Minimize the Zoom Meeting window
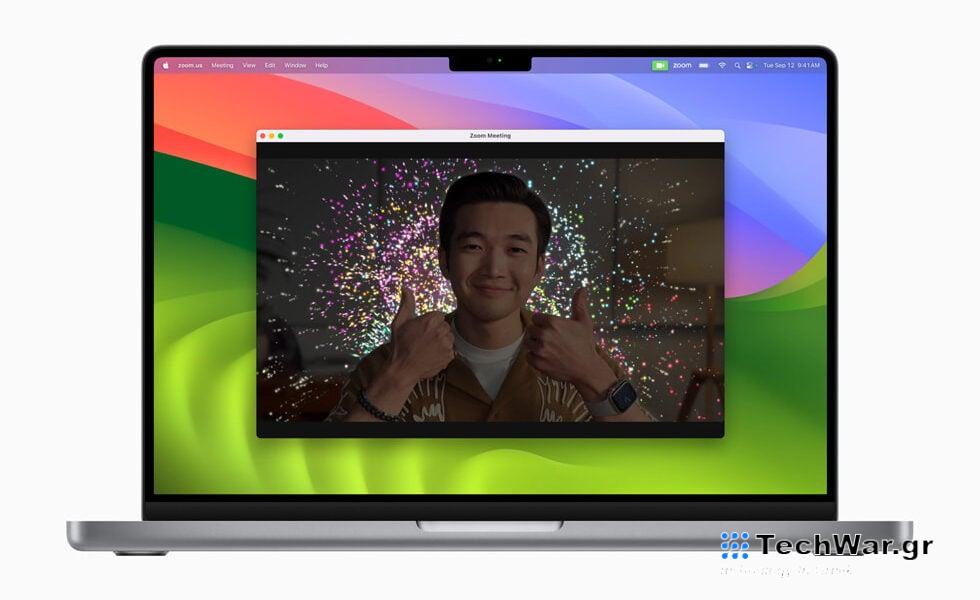The image size is (980, 600). 272,136
